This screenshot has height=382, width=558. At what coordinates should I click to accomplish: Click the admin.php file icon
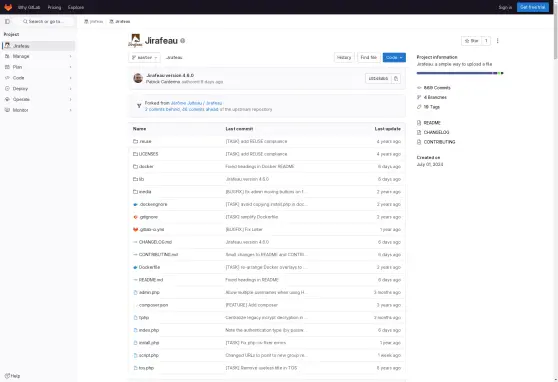[135, 292]
